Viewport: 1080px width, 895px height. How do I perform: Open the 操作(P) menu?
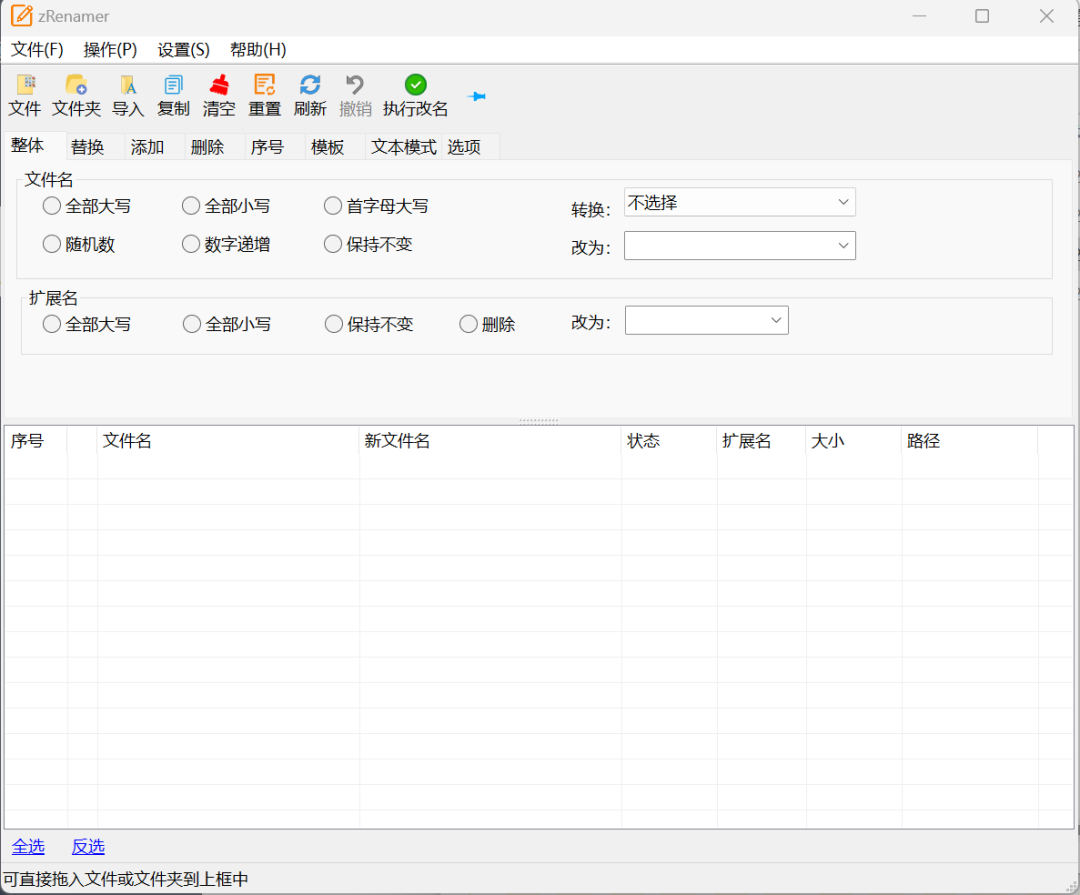[x=110, y=50]
